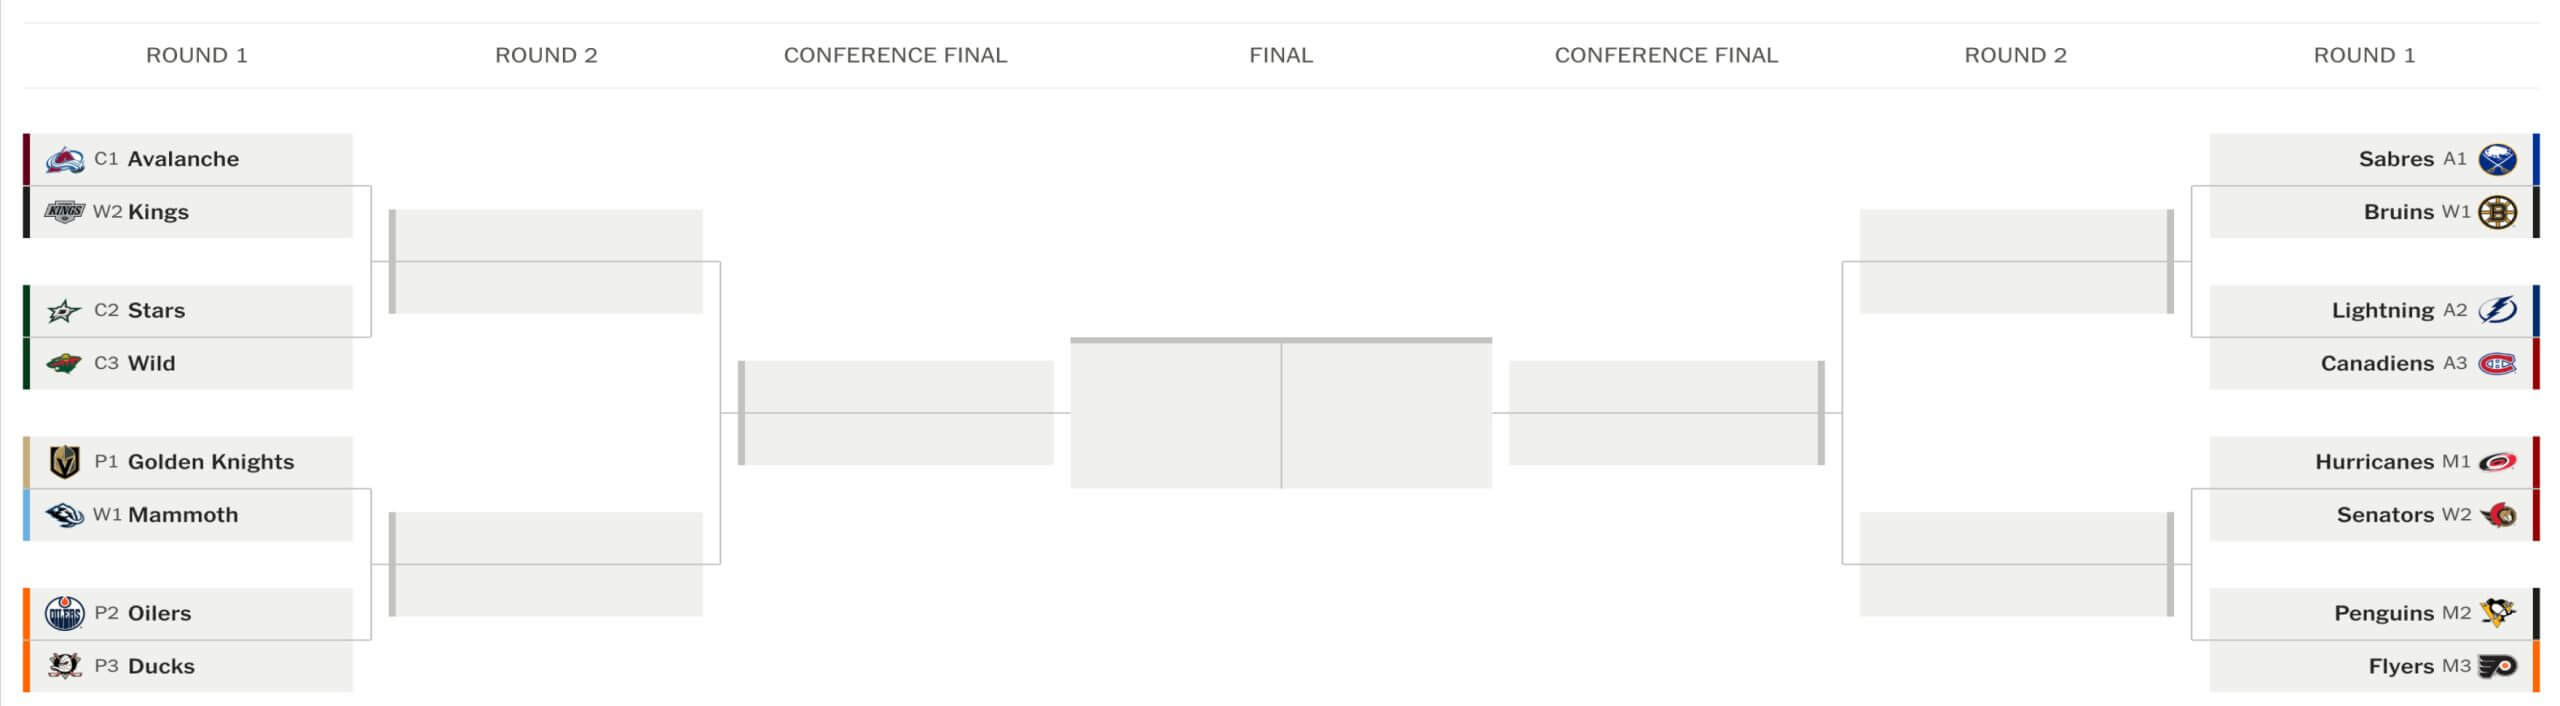Click the FINAL column header
Screen dimensions: 2560x706
(x=1280, y=55)
